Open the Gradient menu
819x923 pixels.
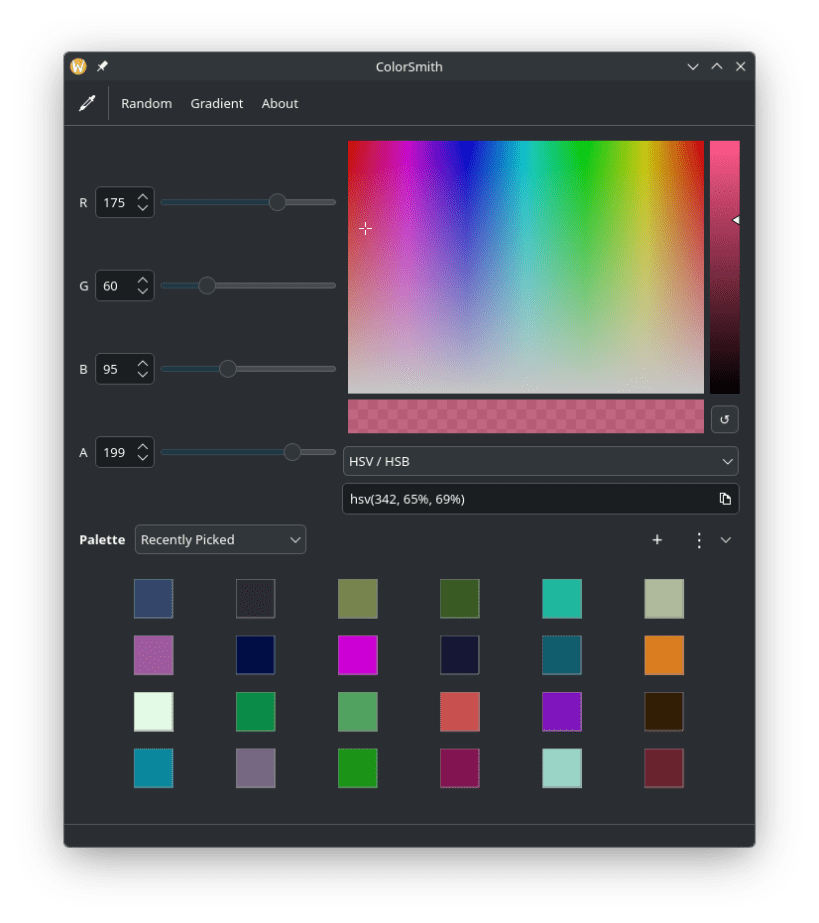click(x=216, y=103)
